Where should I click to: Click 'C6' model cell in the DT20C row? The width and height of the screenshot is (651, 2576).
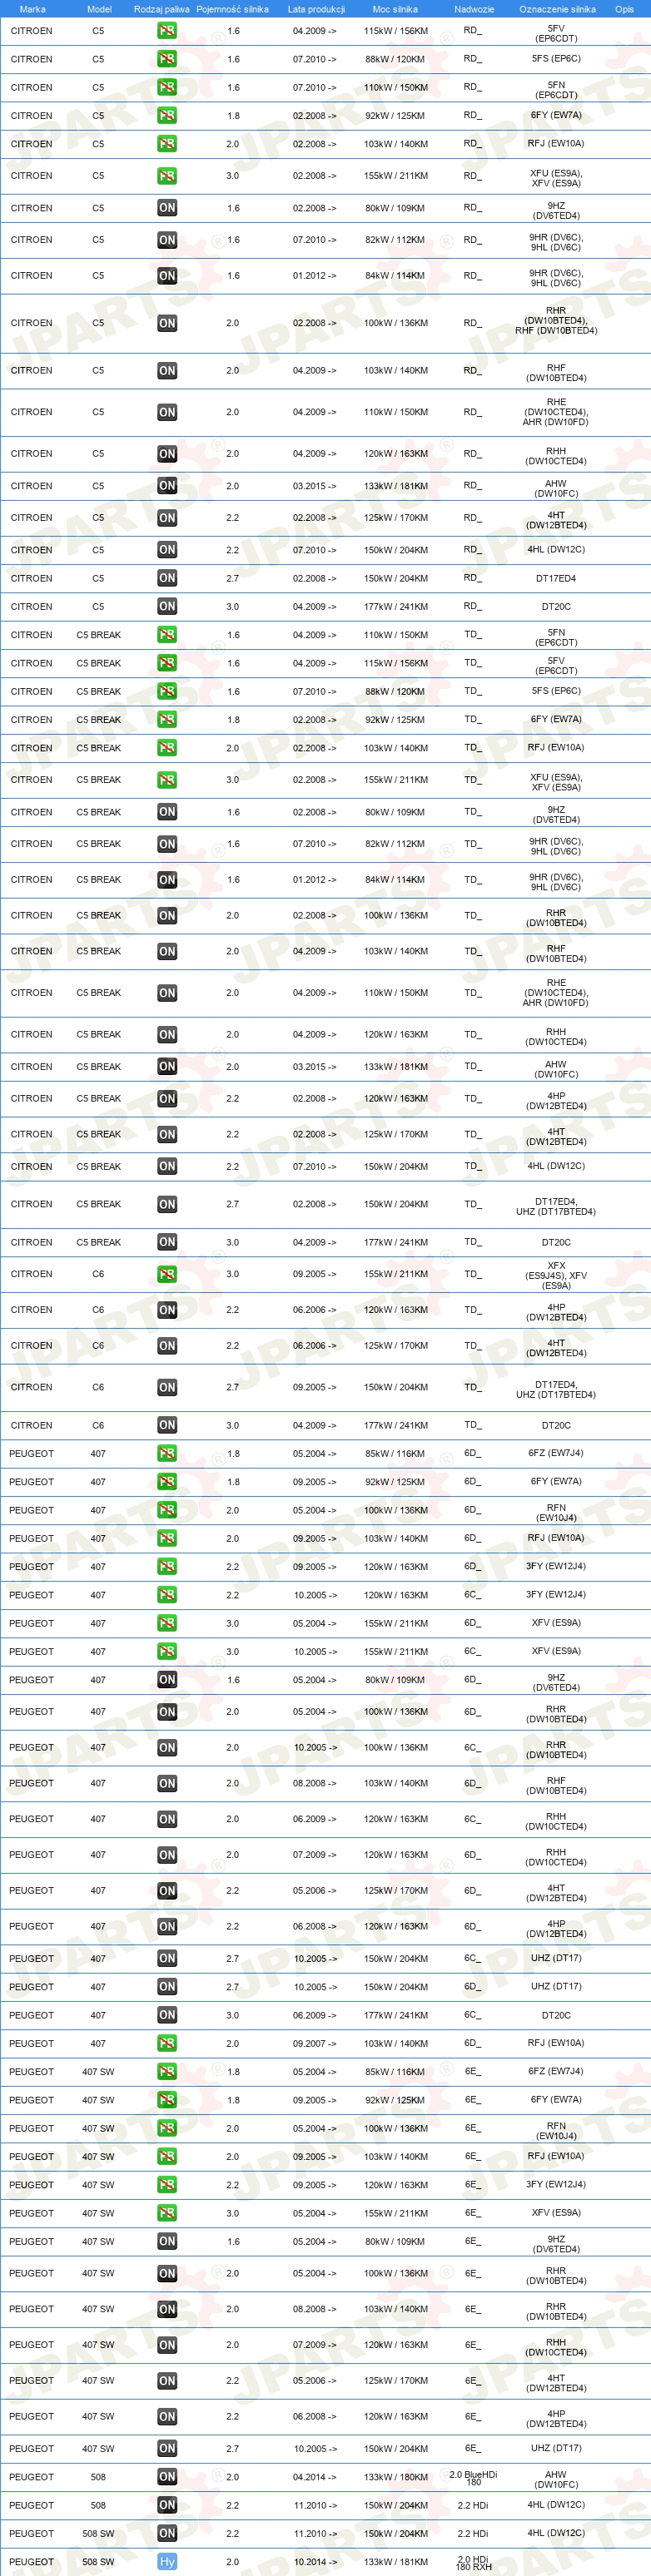[98, 1425]
